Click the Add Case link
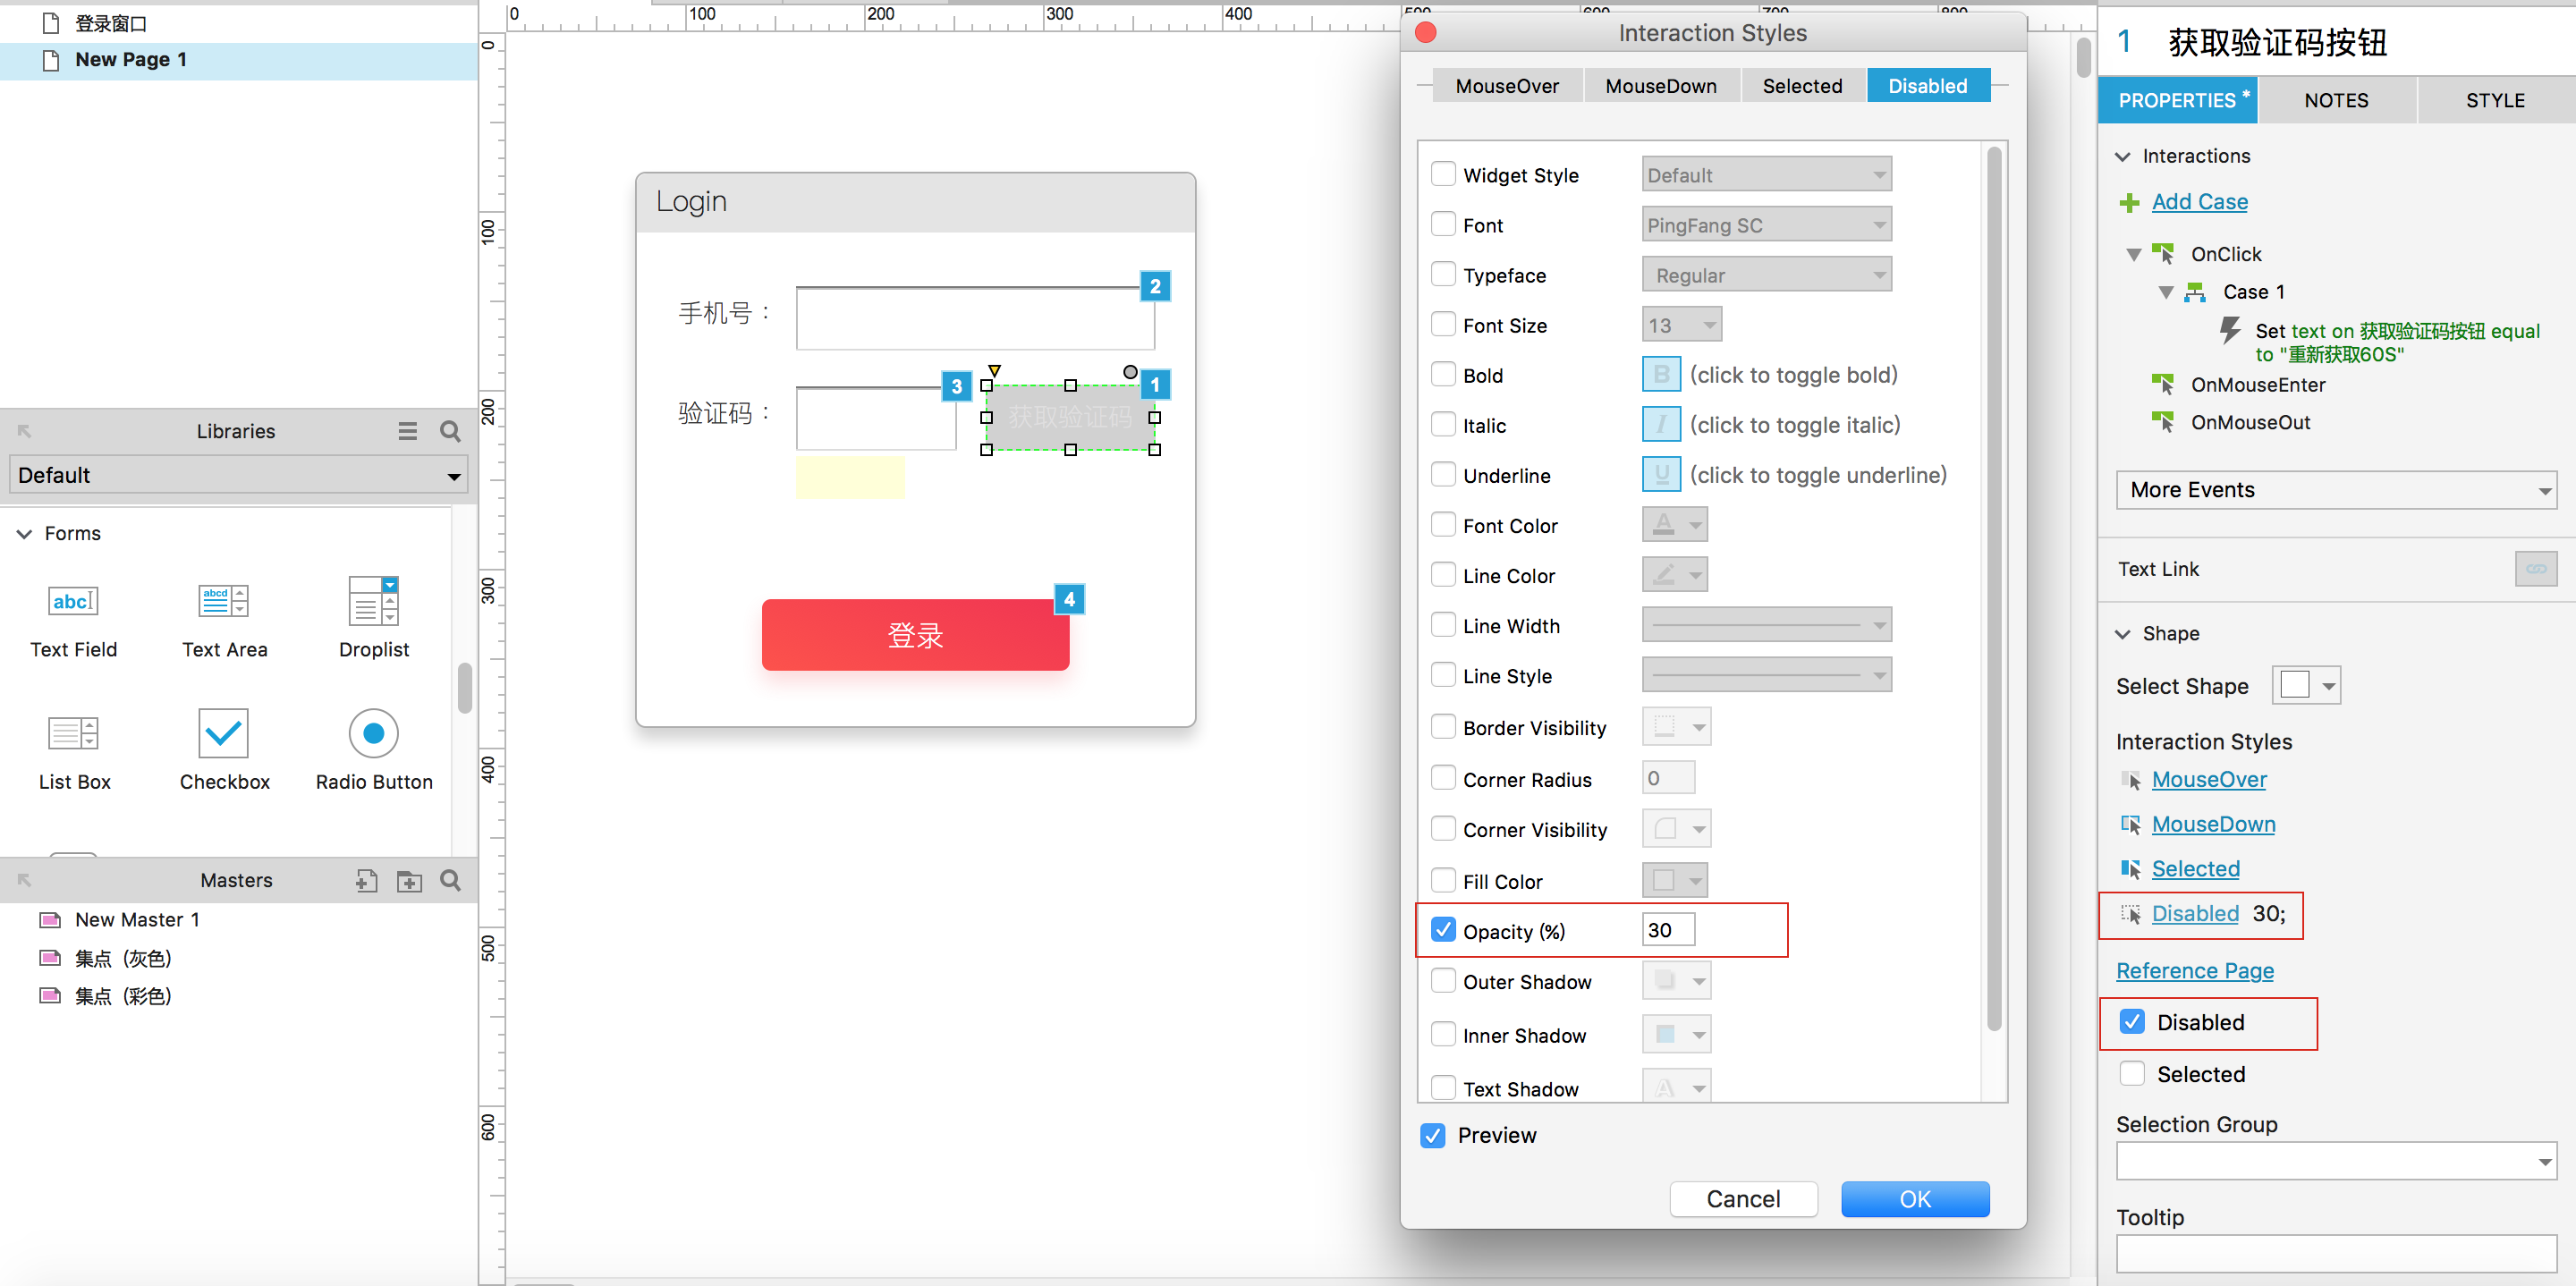This screenshot has height=1286, width=2576. click(x=2199, y=202)
